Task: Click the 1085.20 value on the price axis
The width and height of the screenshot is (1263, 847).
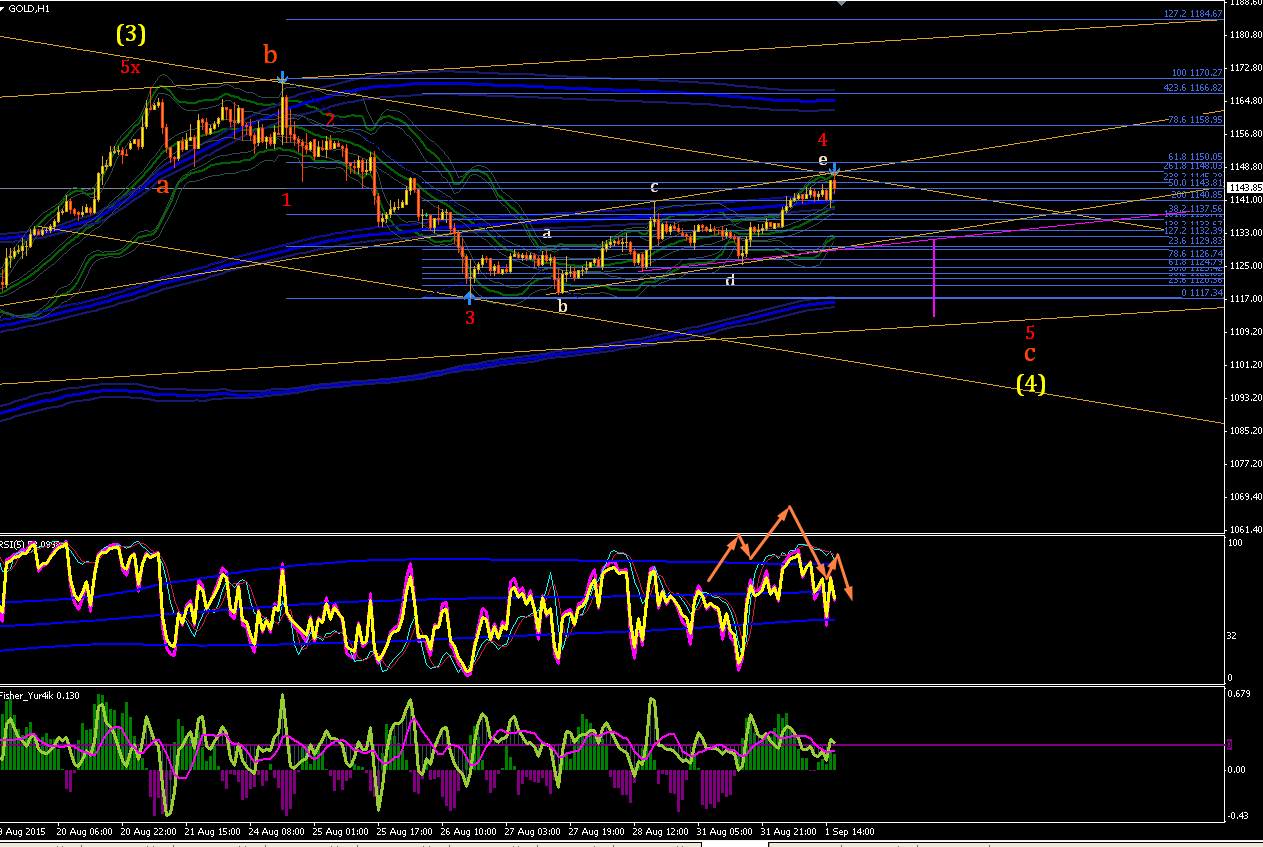Action: click(1245, 430)
